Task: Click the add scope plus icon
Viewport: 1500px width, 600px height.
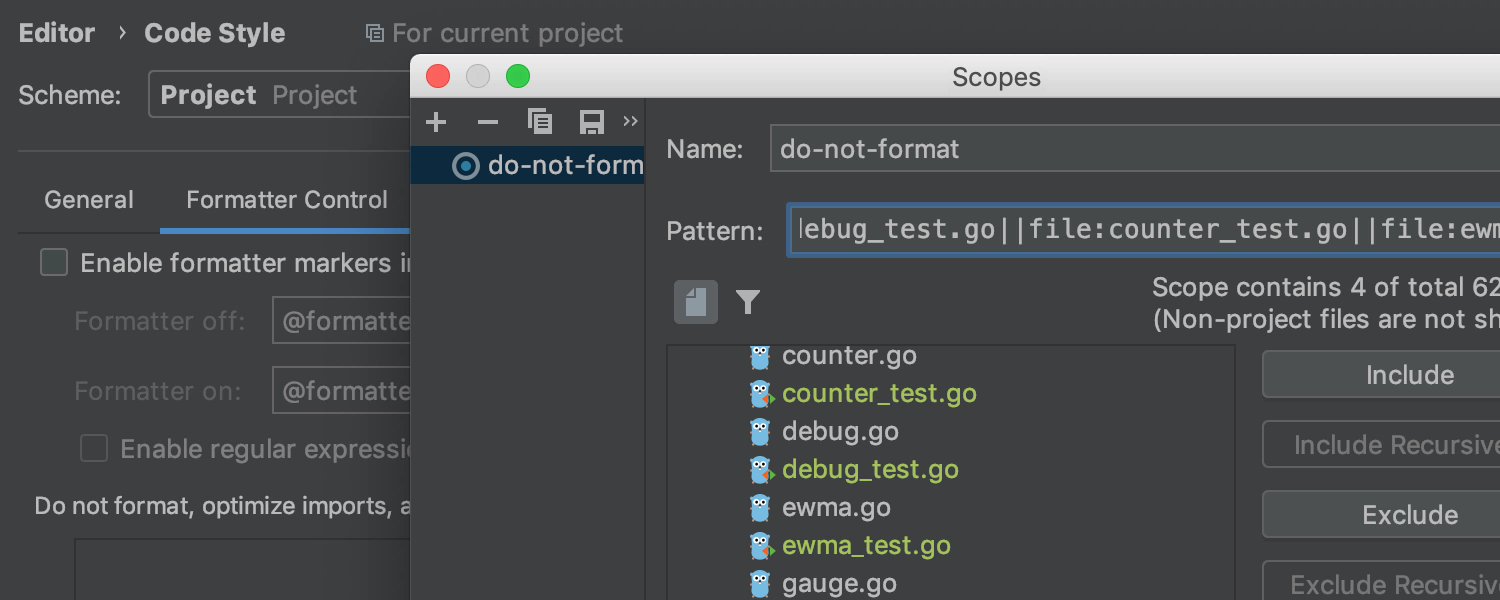Action: point(436,123)
